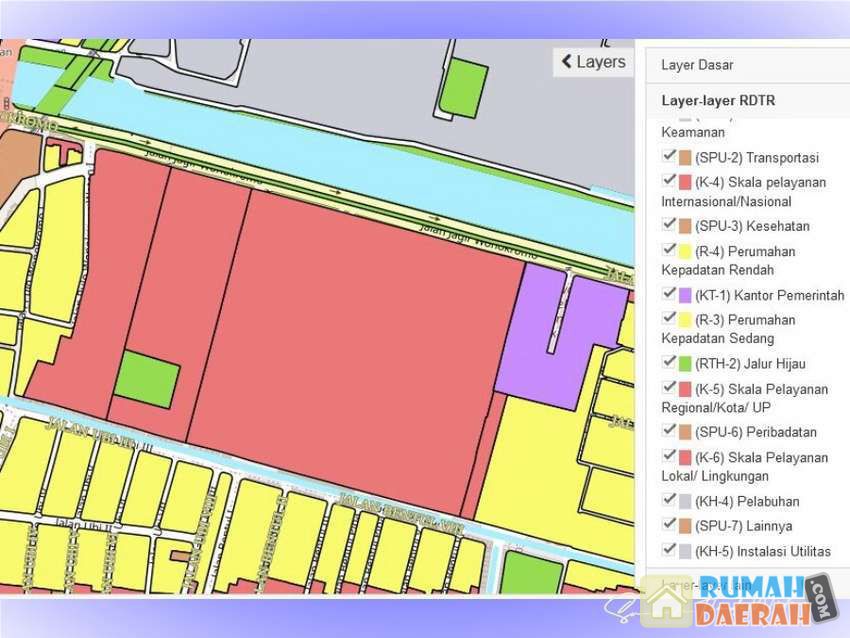
Task: Click the (K-4) red color swatch
Action: click(x=685, y=181)
